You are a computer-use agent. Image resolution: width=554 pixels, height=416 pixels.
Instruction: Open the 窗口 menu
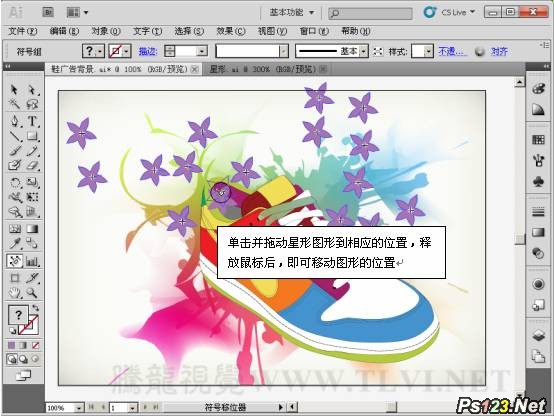(x=314, y=31)
